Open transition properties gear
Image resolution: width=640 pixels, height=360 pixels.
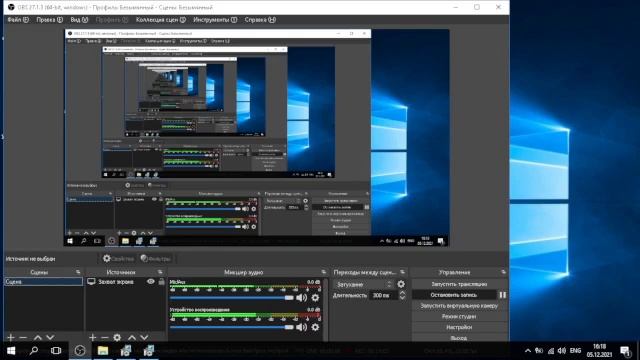401,284
